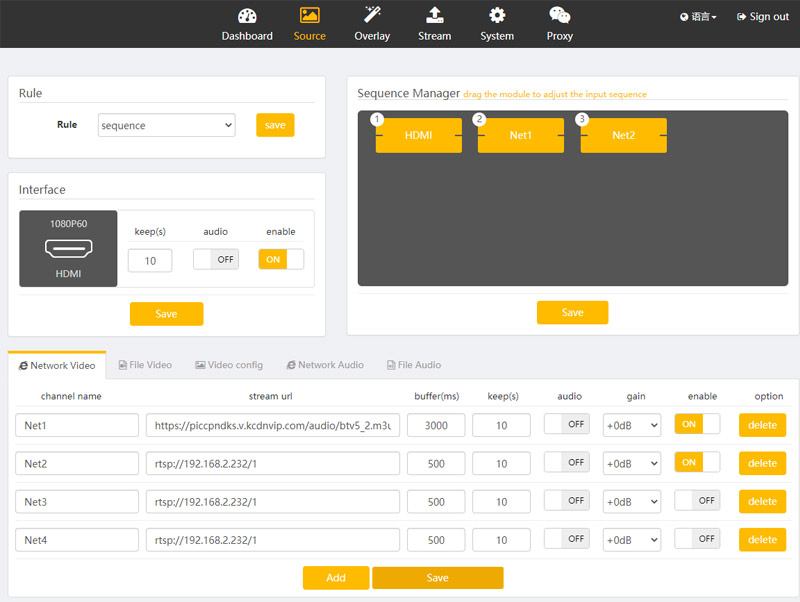Select the Net2 module in Sequence Manager
This screenshot has height=602, width=800.
coord(623,135)
